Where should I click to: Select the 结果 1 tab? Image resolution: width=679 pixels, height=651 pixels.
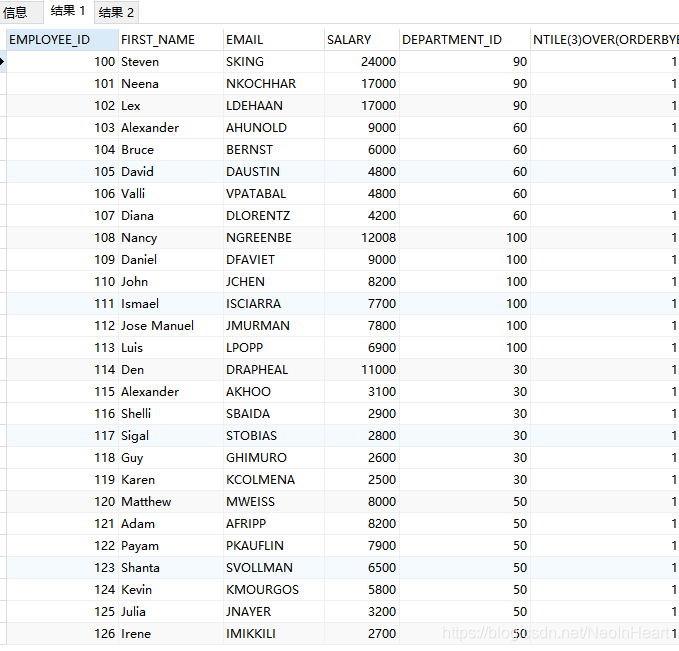coord(68,11)
